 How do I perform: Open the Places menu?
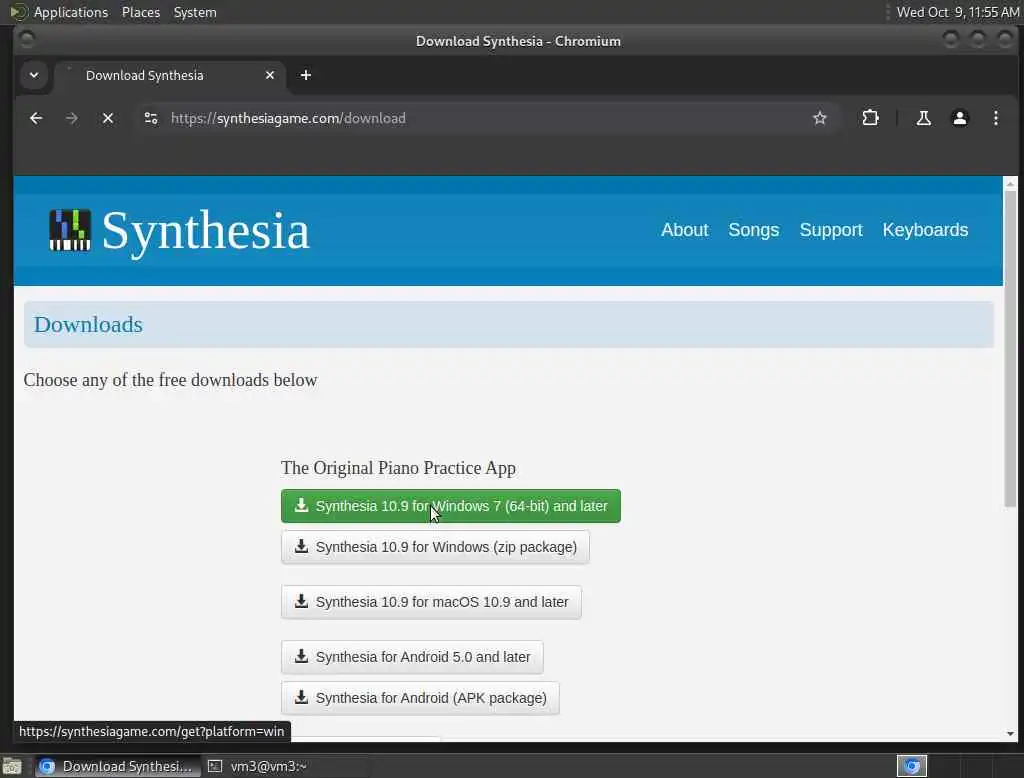(x=140, y=12)
